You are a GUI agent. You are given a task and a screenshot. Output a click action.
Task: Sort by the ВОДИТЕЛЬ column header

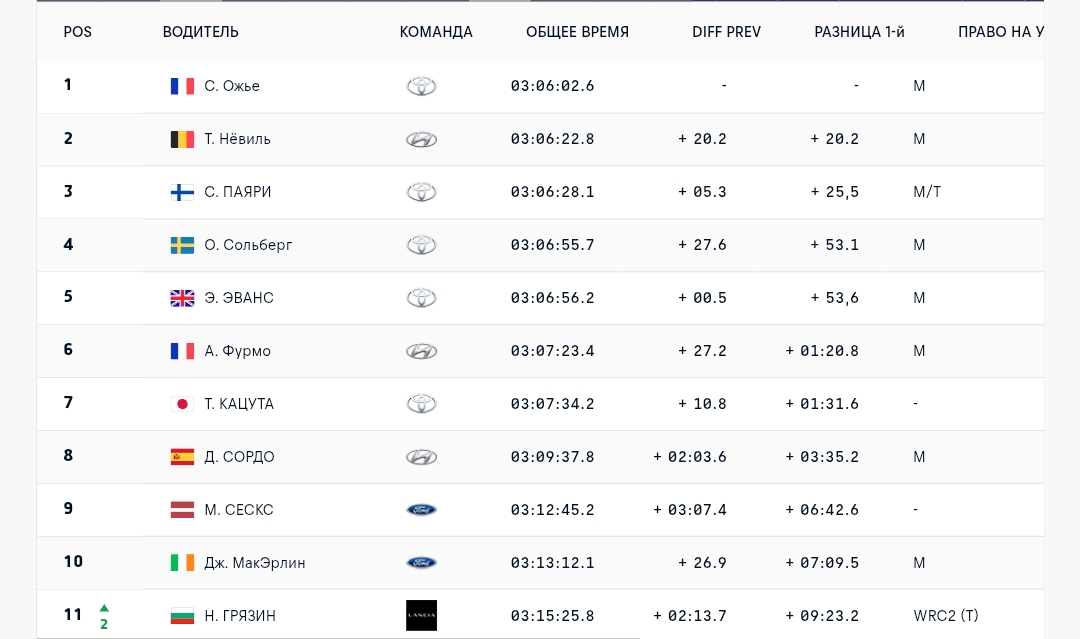click(x=200, y=32)
